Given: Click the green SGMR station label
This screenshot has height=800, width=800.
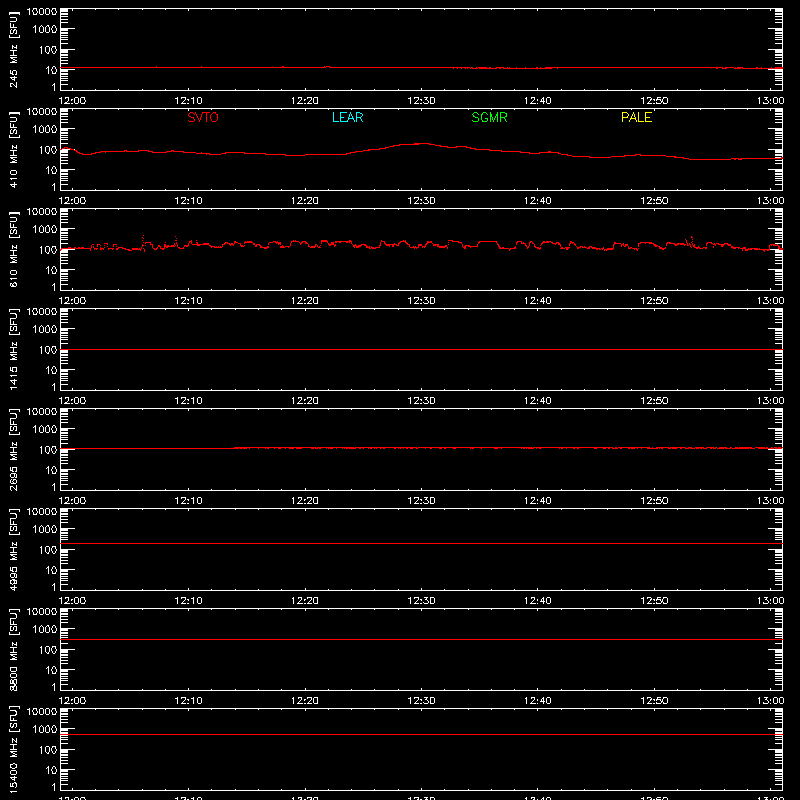Looking at the screenshot, I should click(489, 117).
